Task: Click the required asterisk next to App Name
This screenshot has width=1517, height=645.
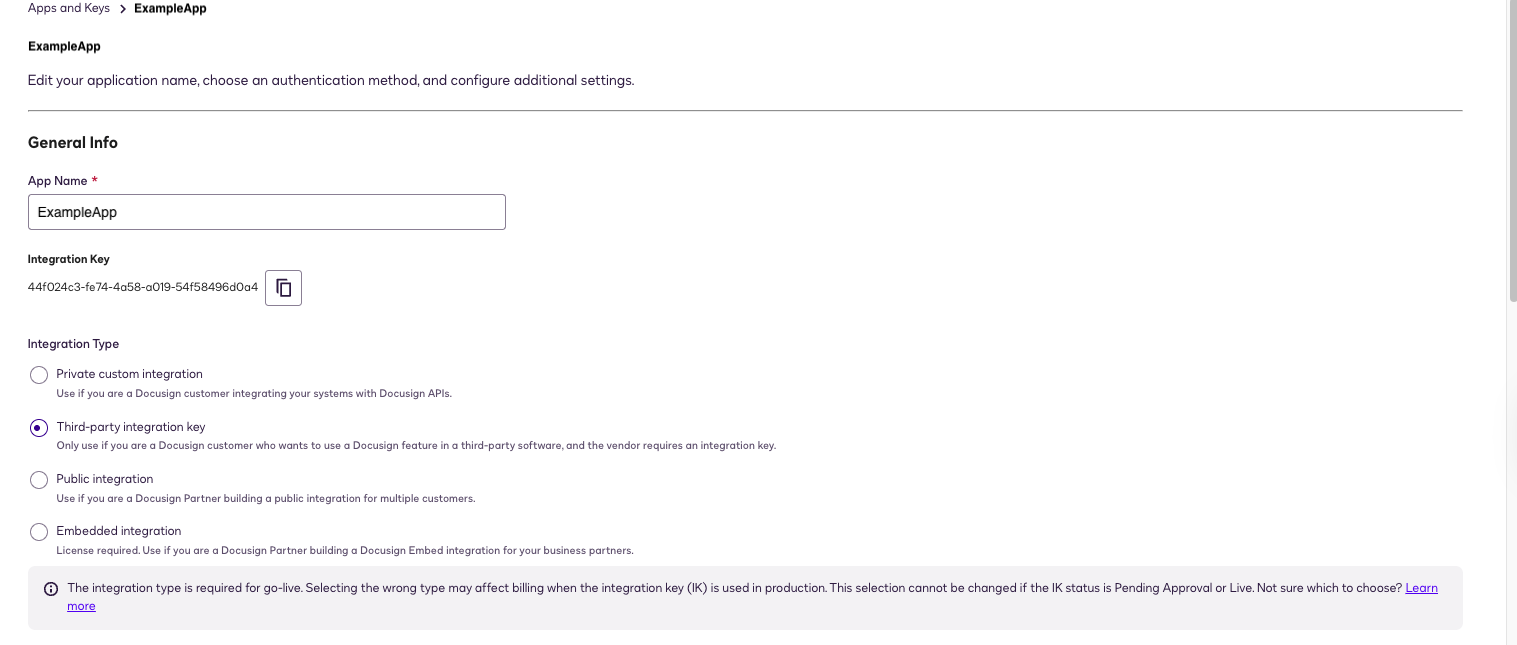Action: click(95, 180)
